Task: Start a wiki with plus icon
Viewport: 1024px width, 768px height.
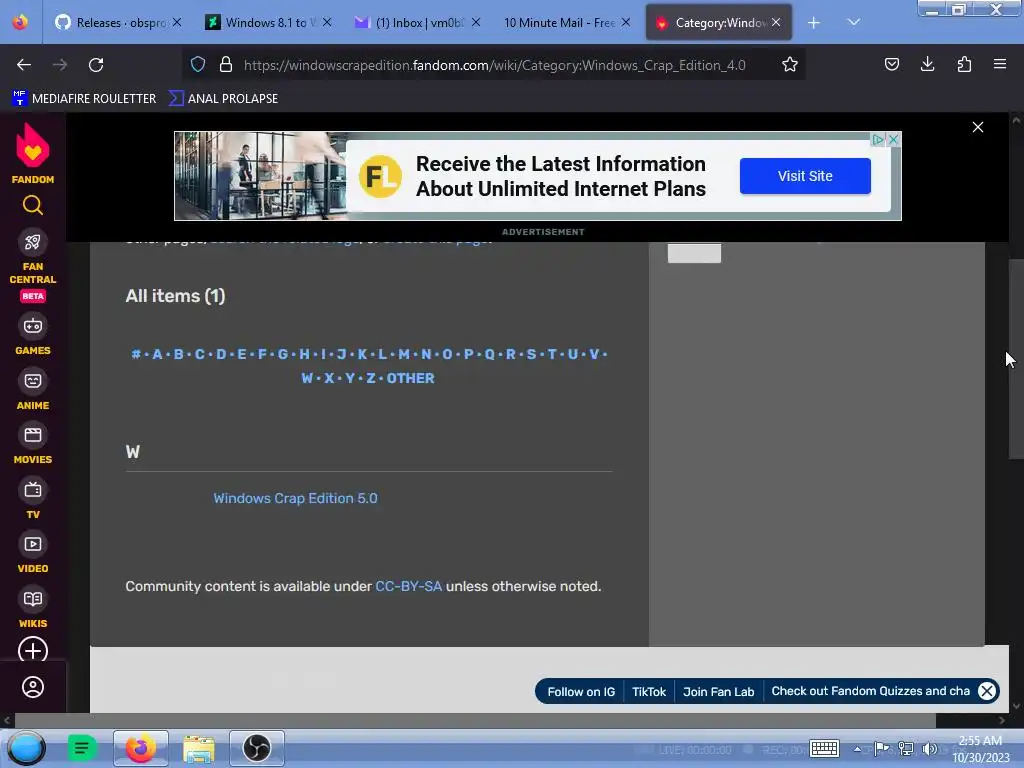Action: click(x=33, y=650)
